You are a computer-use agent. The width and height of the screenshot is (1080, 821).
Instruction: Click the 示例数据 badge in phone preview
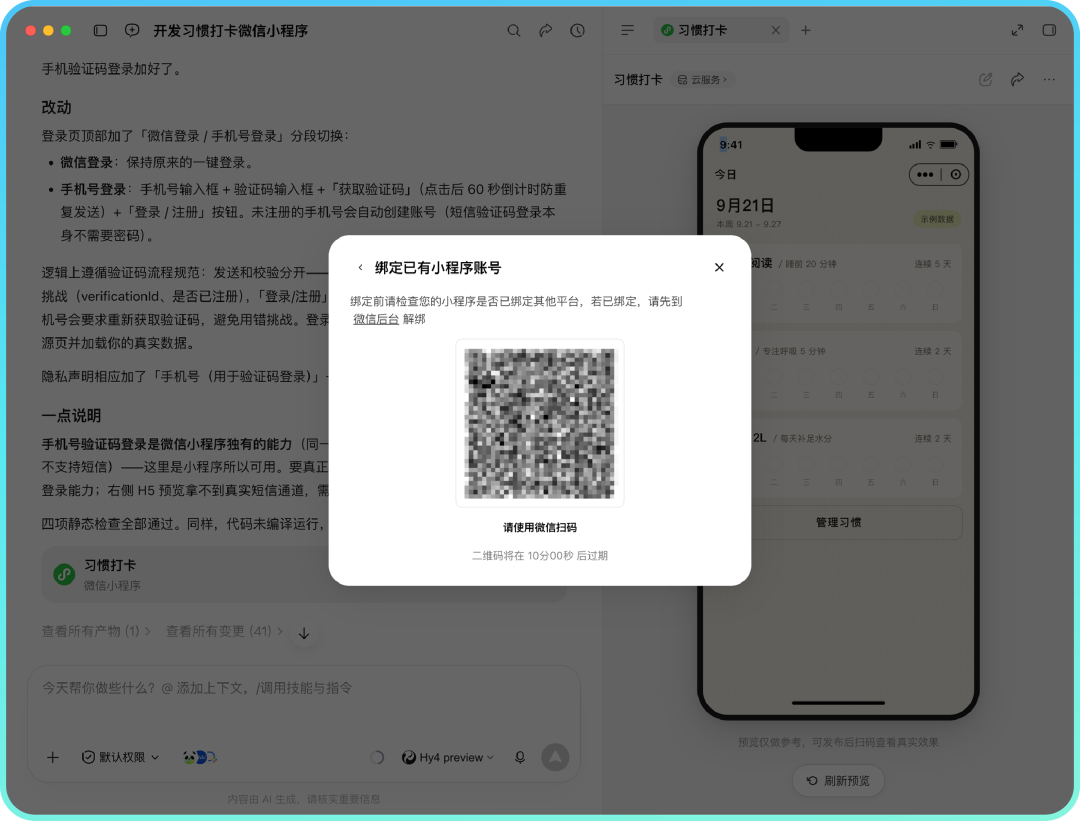coord(937,219)
